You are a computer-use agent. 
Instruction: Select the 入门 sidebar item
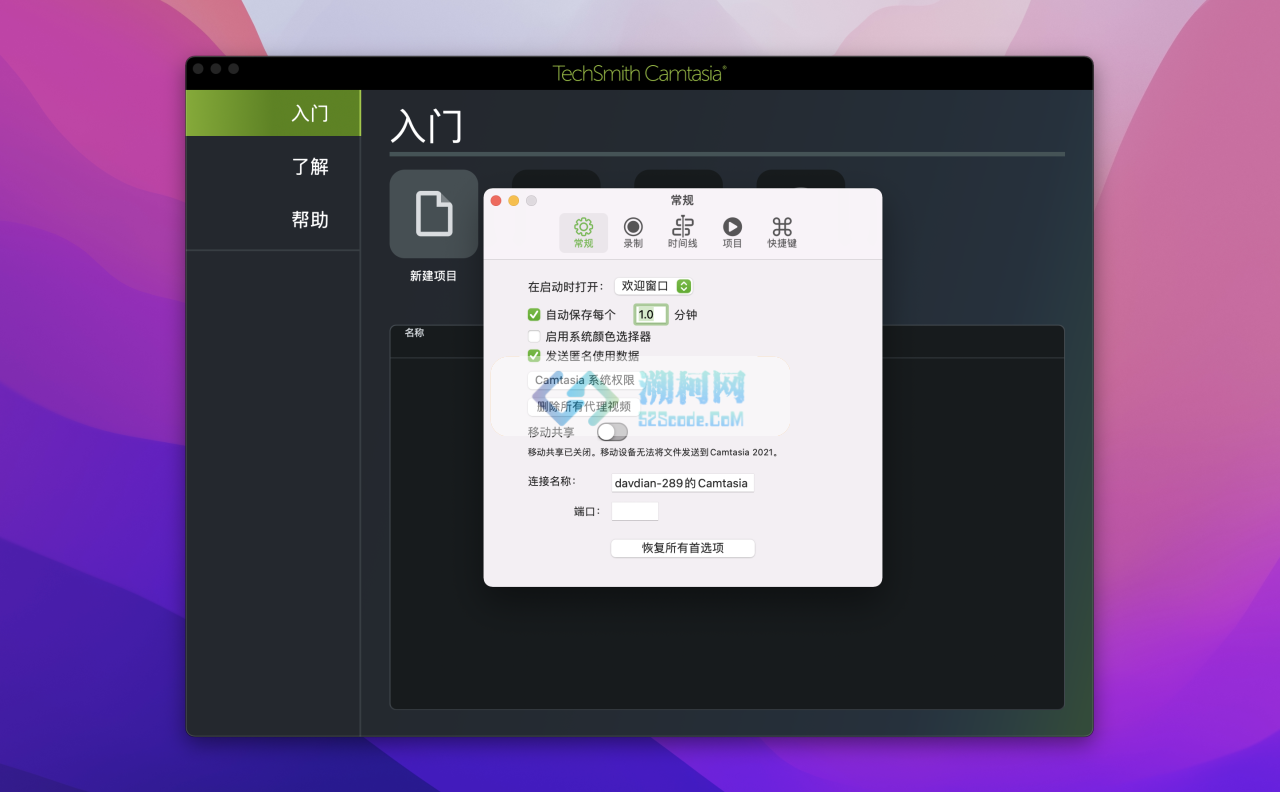[273, 113]
